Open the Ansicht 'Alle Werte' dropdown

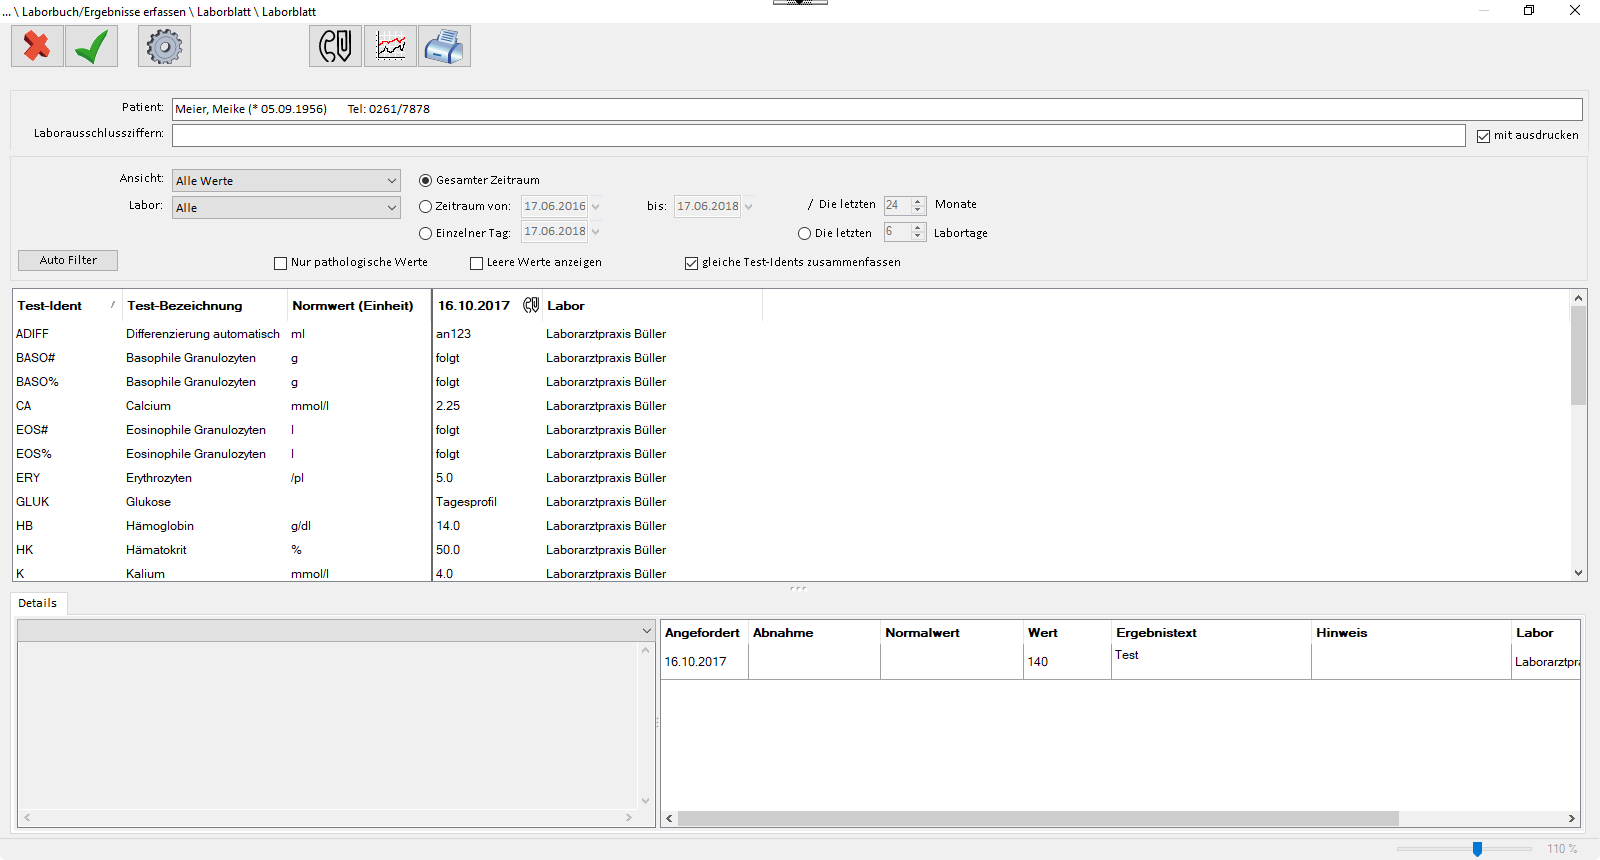(286, 181)
